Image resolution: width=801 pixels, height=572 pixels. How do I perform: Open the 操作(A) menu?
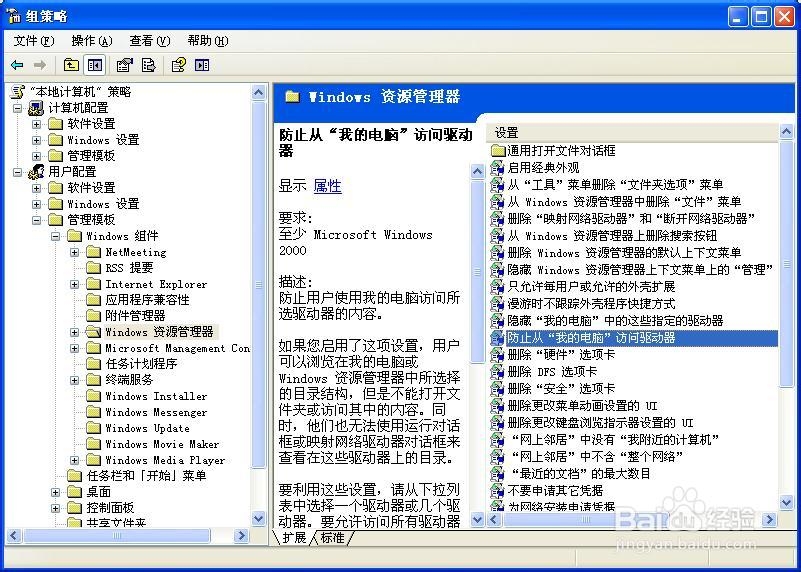tap(92, 41)
